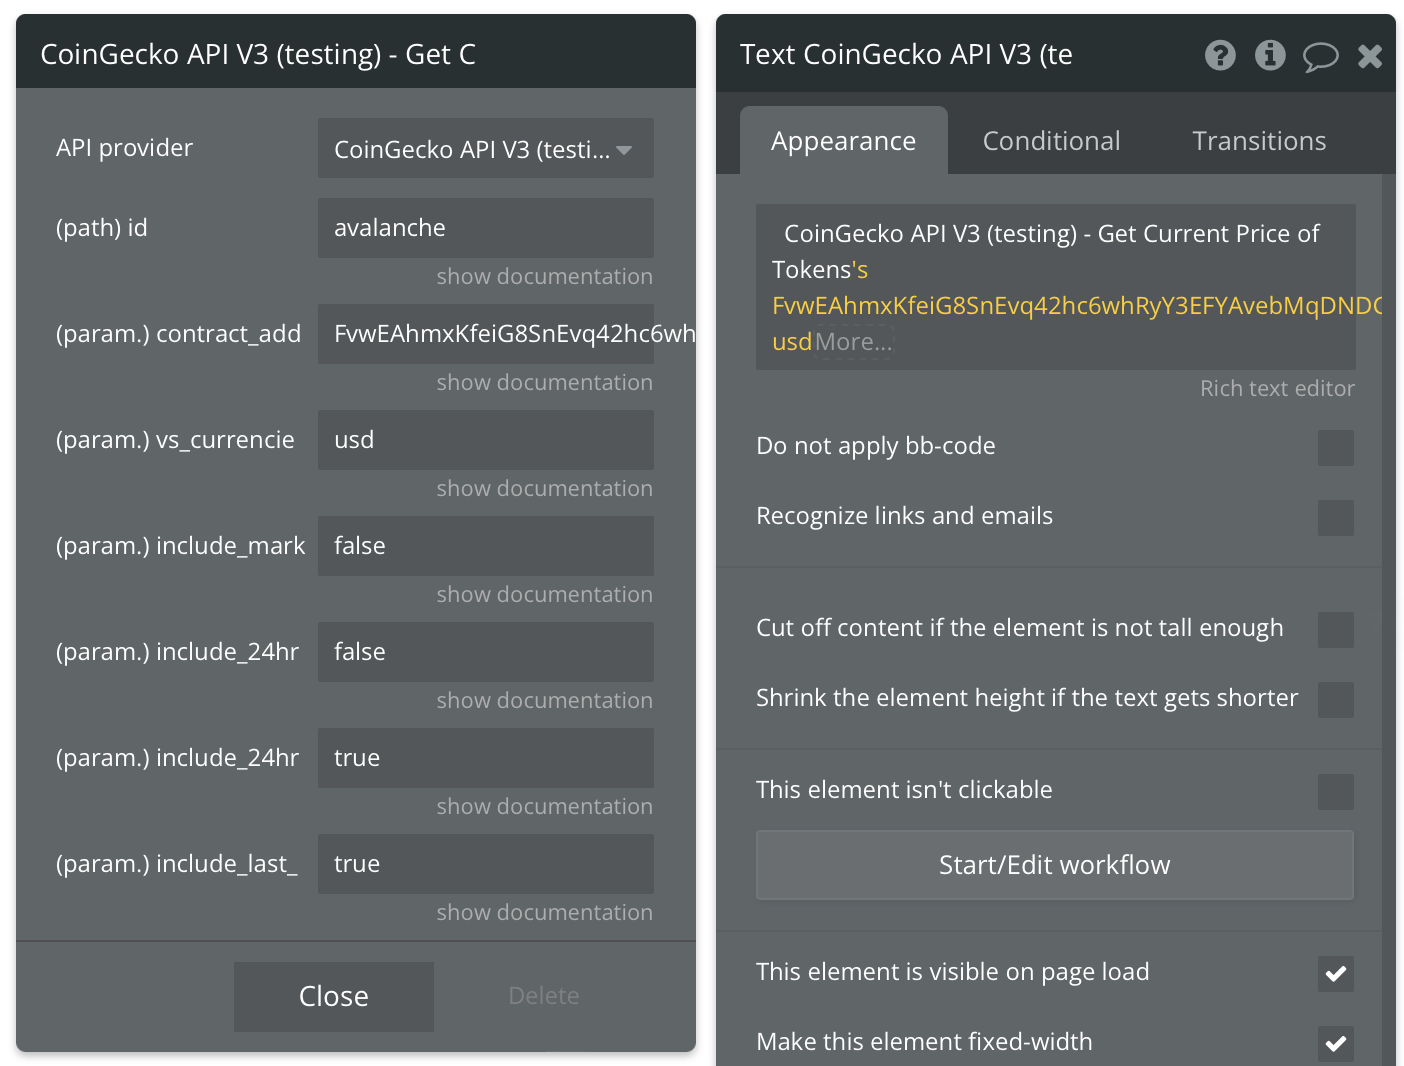This screenshot has height=1066, width=1404.
Task: Open the API provider dropdown
Action: coord(486,148)
